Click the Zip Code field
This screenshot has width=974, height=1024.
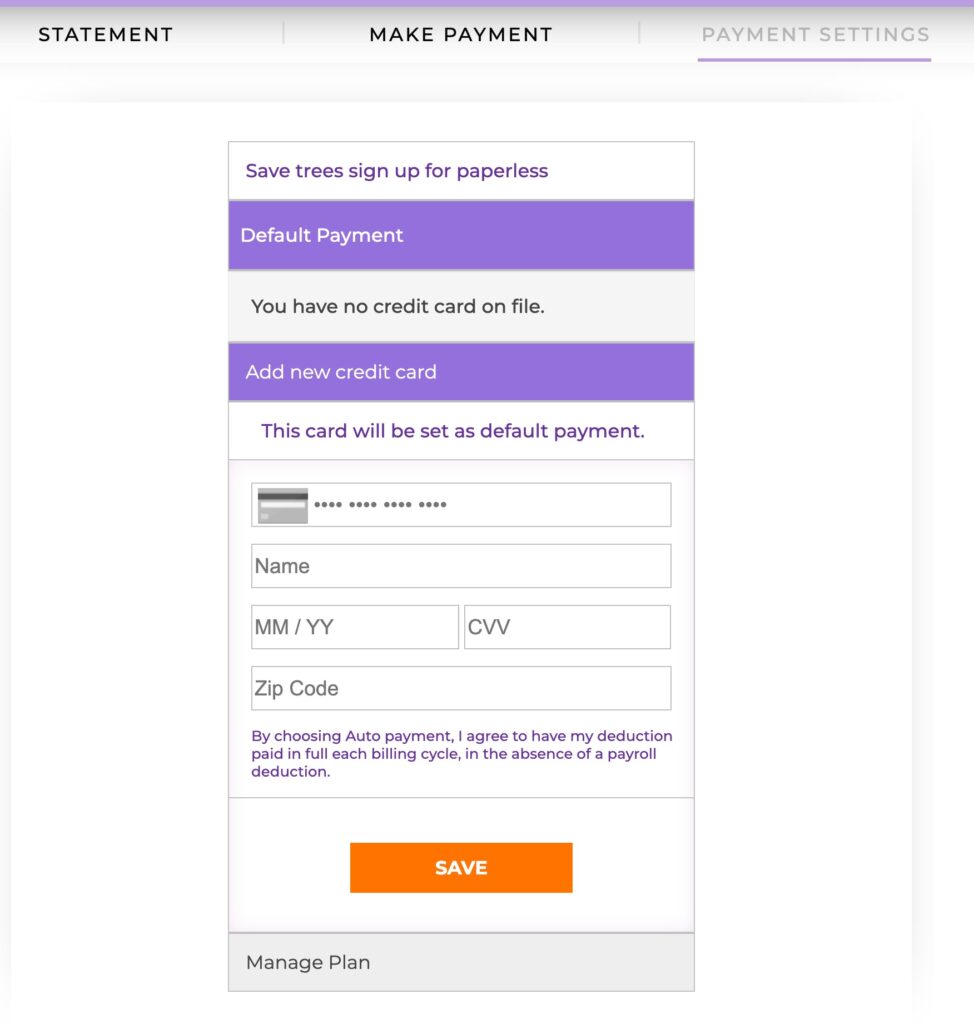coord(460,688)
